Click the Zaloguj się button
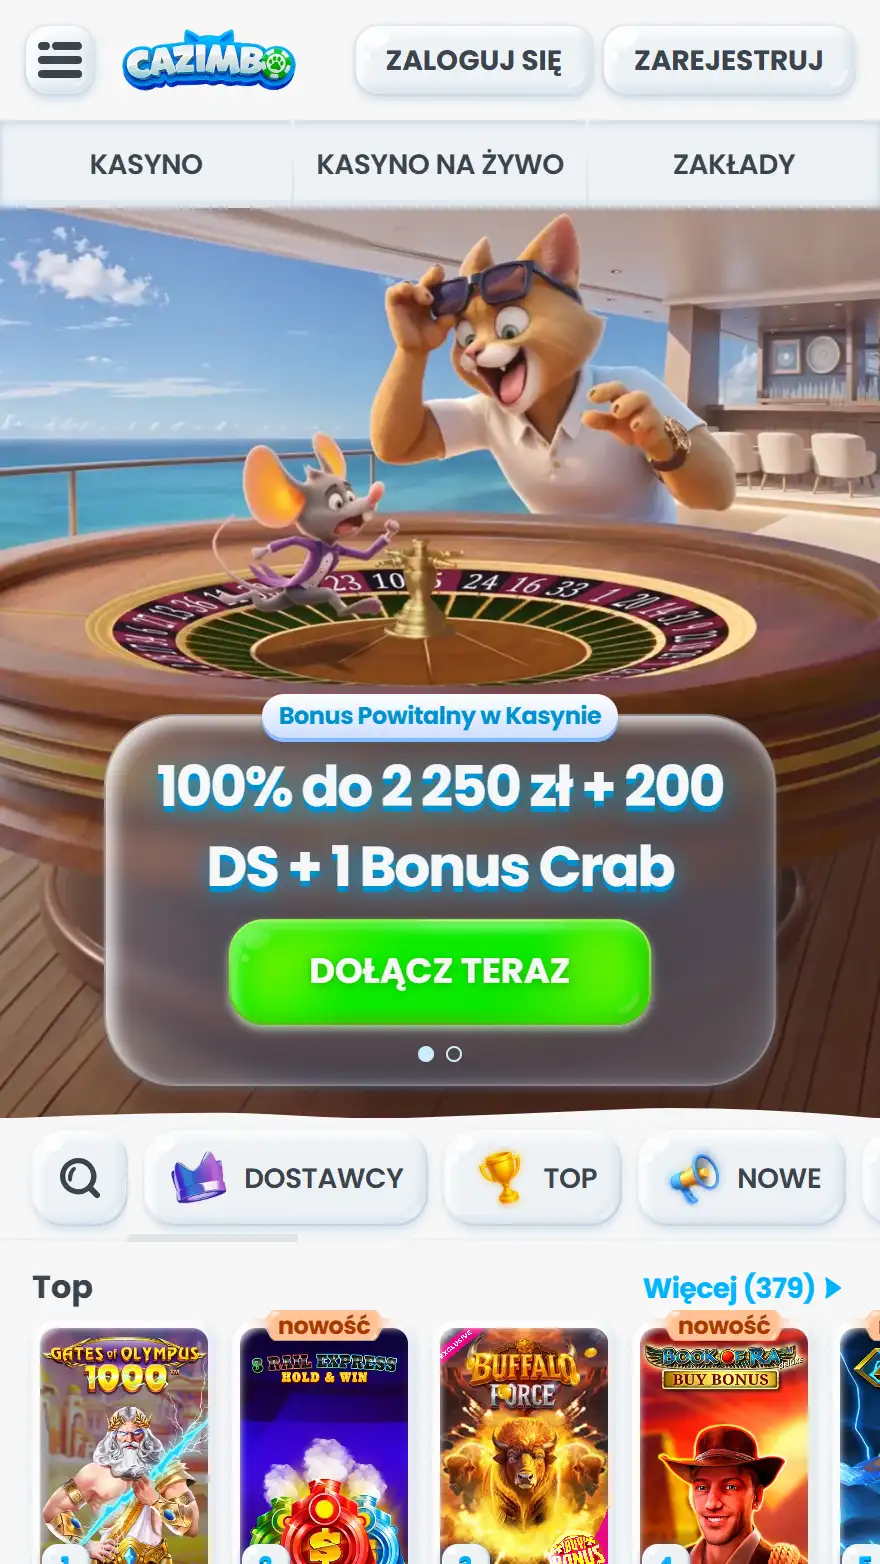 [474, 61]
